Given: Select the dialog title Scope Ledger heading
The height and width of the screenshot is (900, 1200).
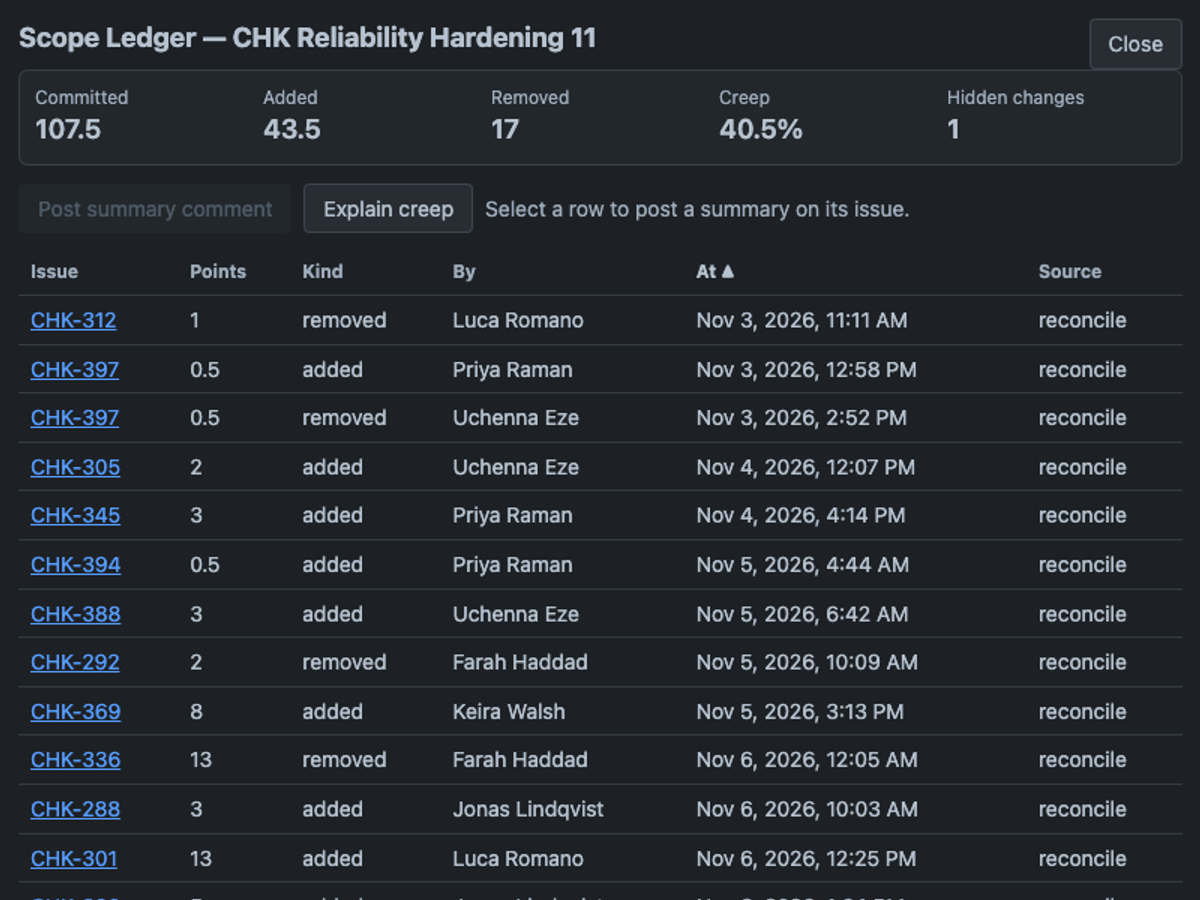Looking at the screenshot, I should coord(308,38).
